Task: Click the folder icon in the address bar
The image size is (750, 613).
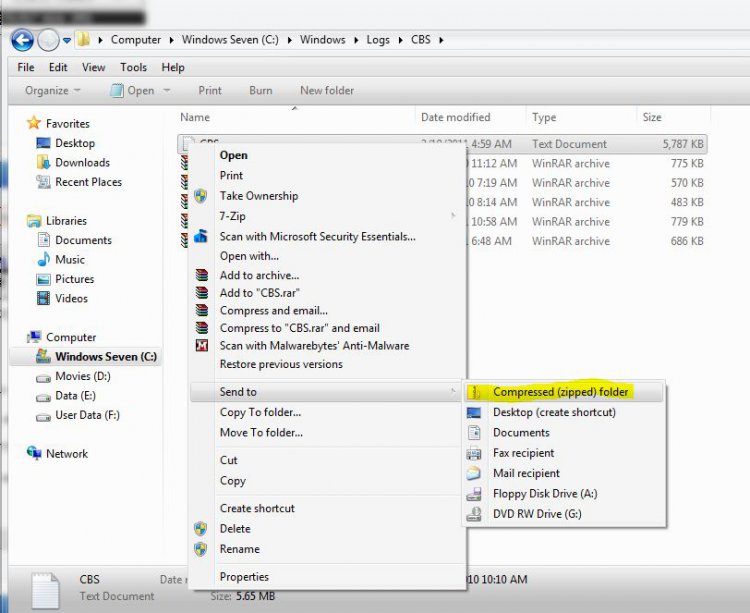Action: (x=84, y=39)
